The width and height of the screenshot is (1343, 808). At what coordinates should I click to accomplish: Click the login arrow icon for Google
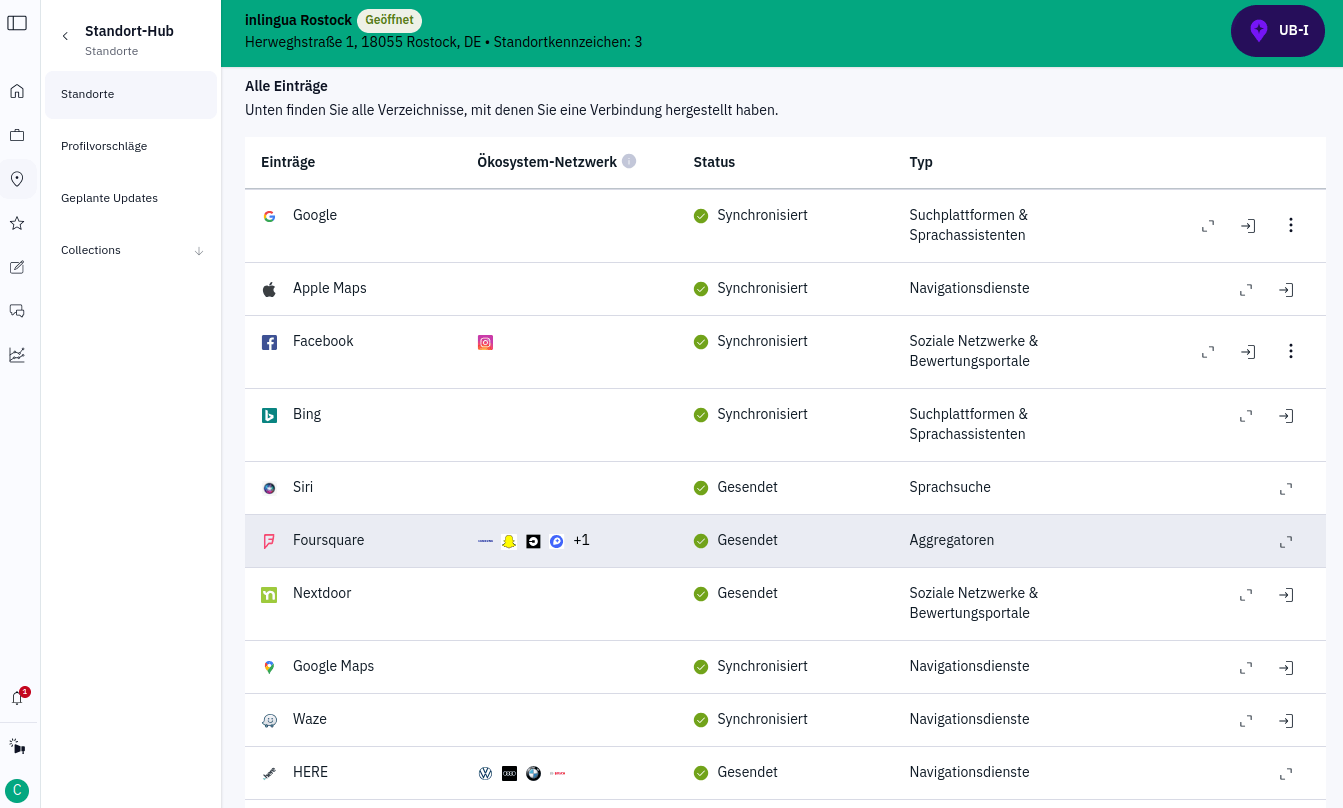point(1248,226)
